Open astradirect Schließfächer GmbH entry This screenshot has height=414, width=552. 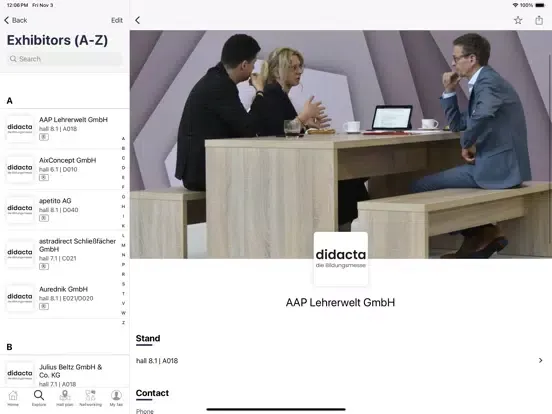tap(65, 253)
